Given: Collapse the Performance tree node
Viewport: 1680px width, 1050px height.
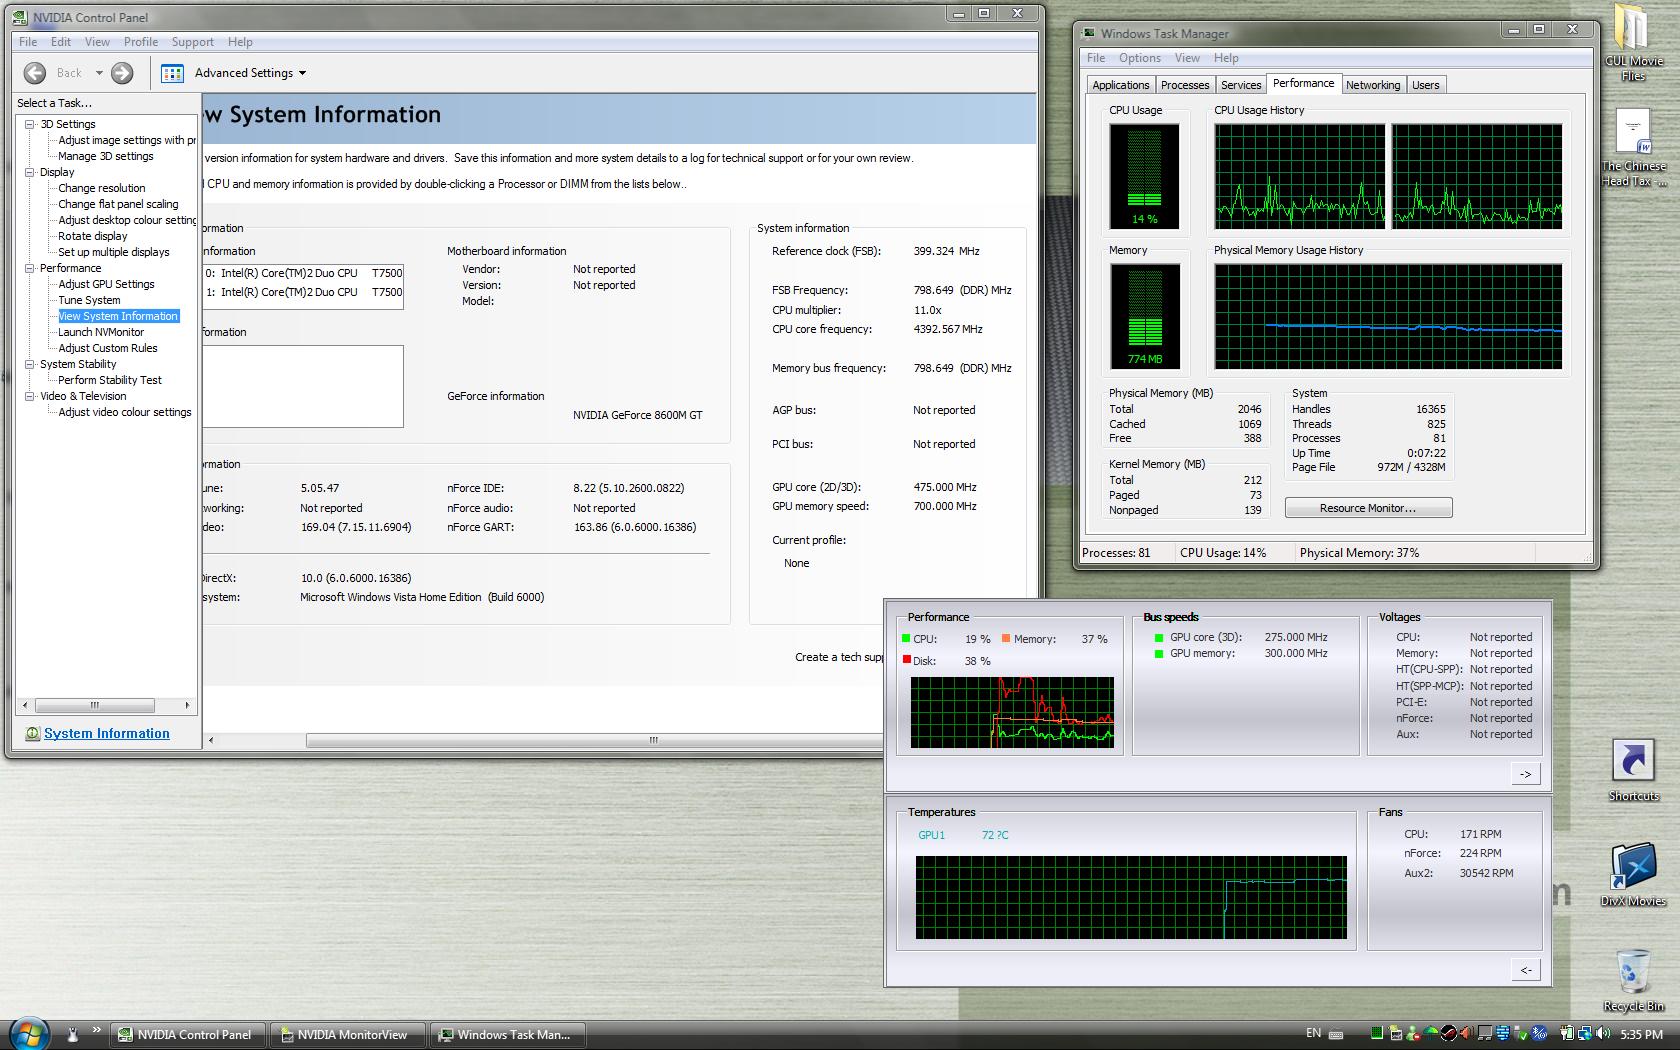Looking at the screenshot, I should pos(30,268).
